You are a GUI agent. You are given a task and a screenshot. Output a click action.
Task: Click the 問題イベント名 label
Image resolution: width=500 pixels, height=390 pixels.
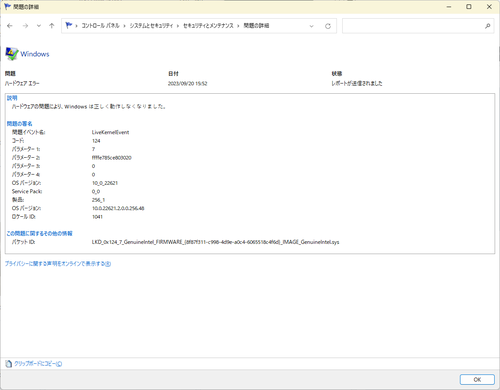(x=29, y=132)
